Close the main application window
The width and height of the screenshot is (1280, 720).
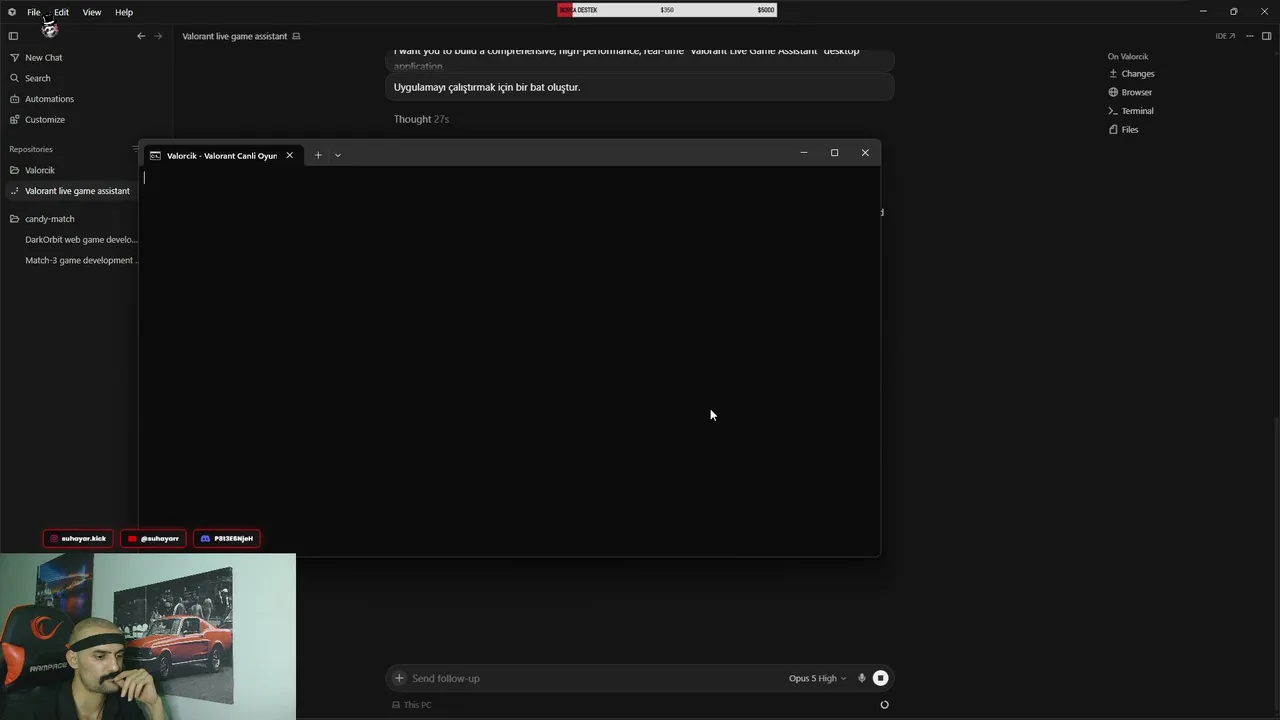(1264, 12)
